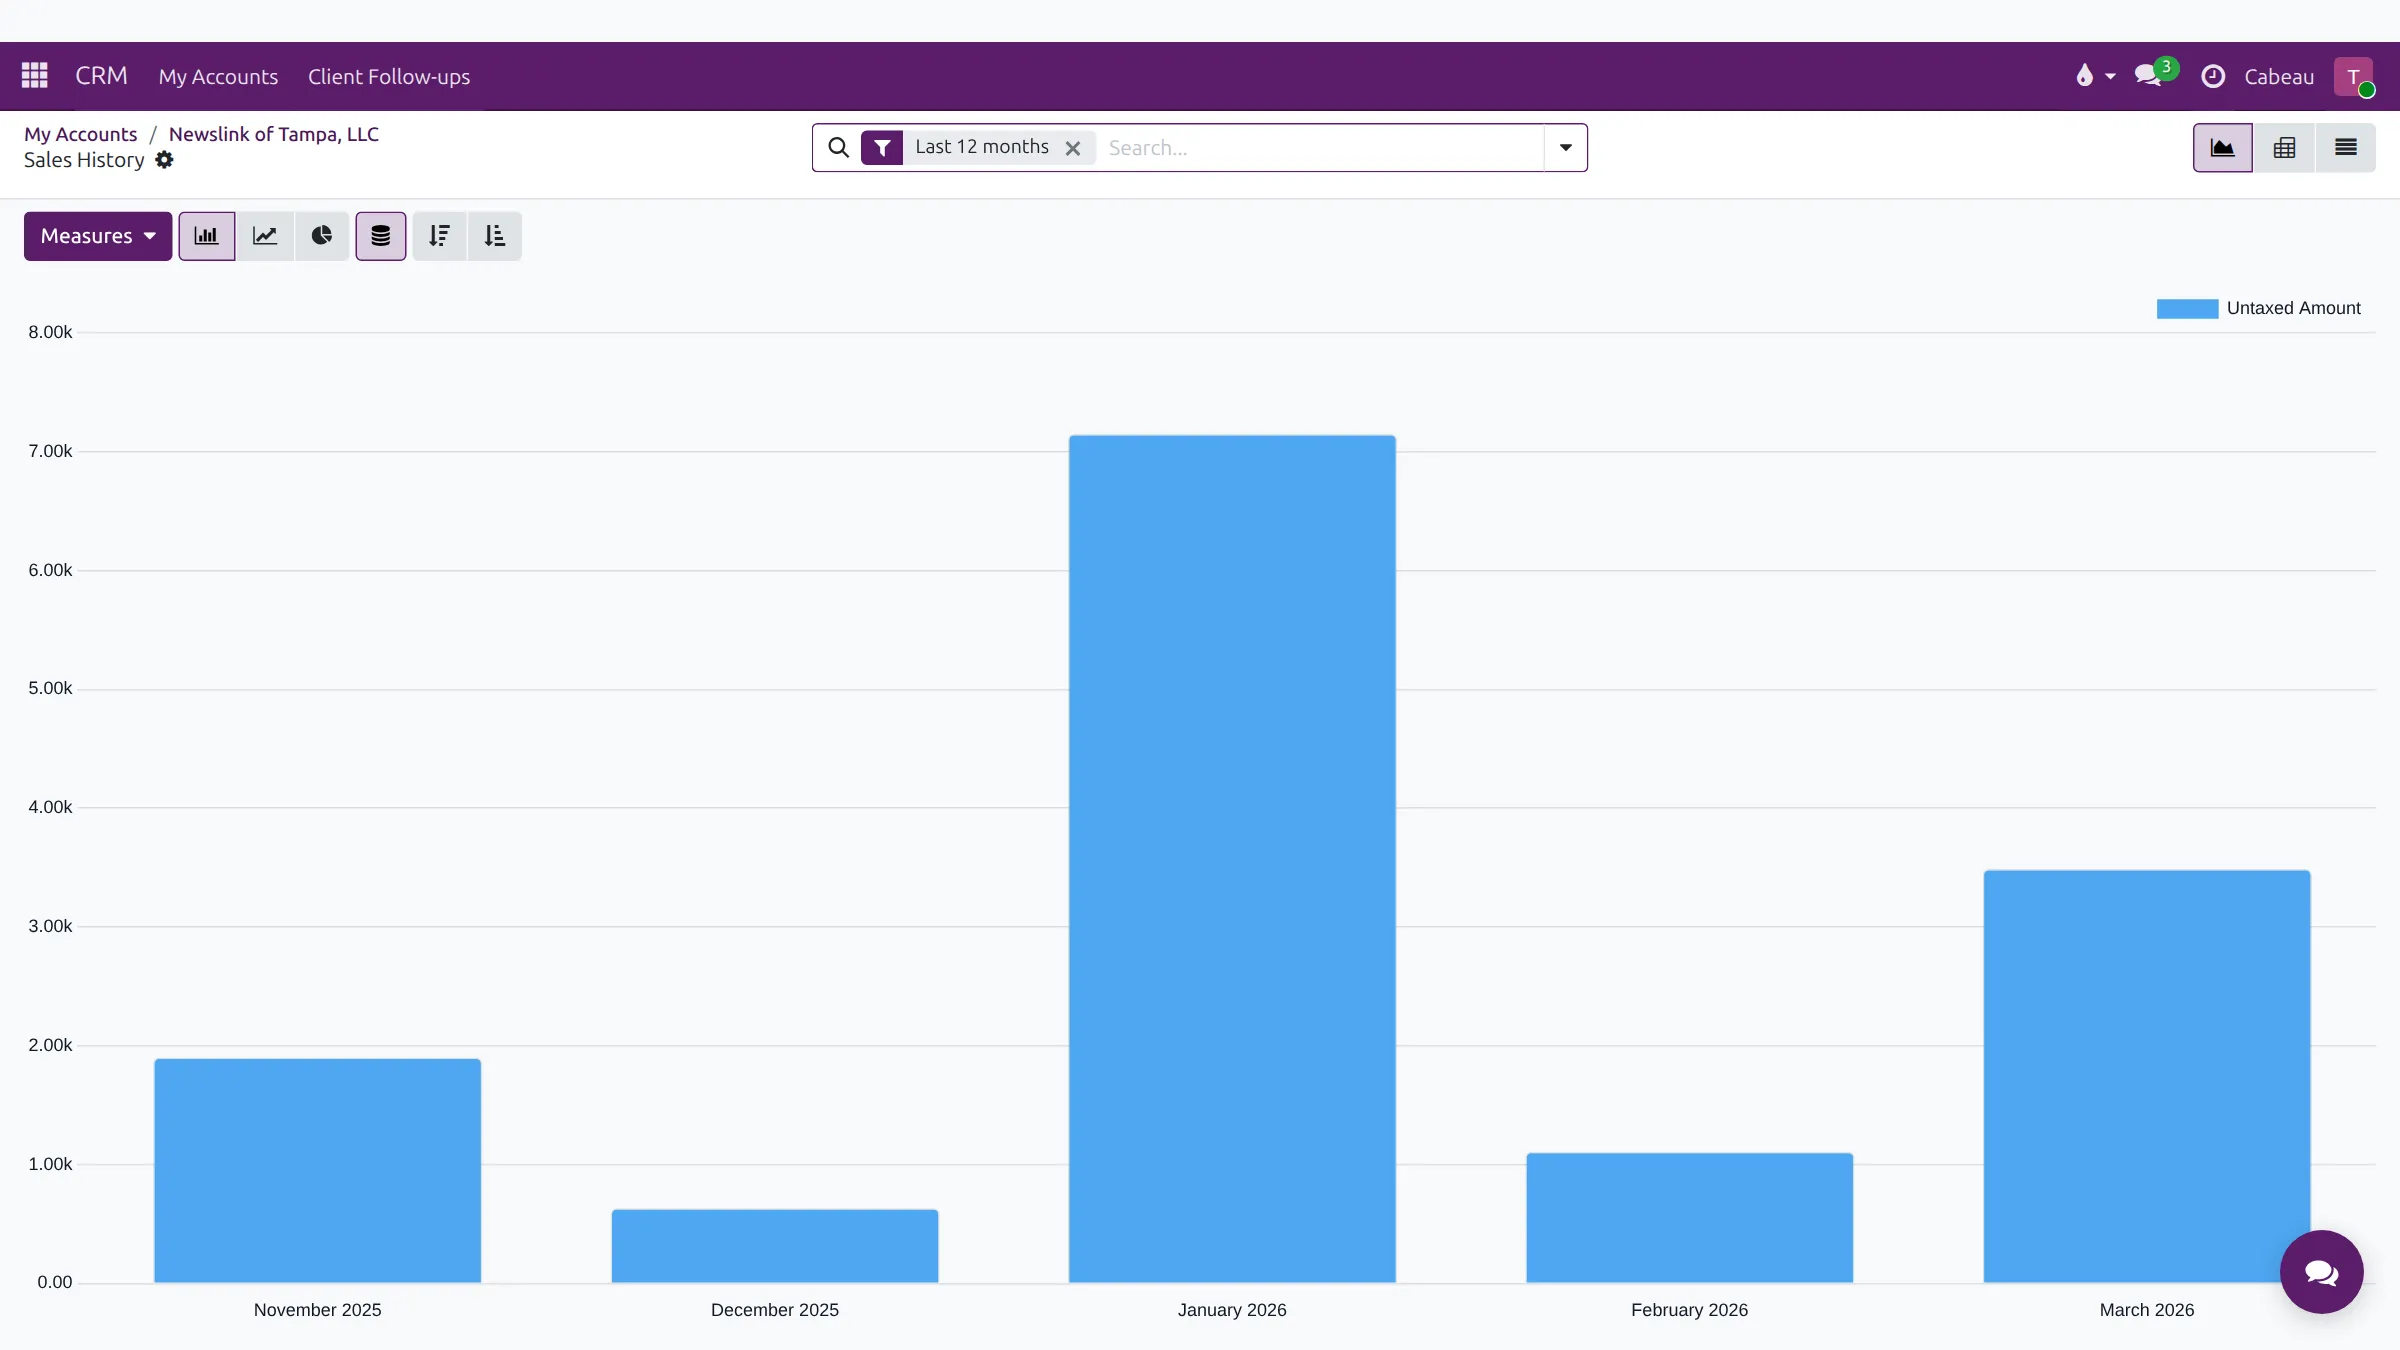Click the March 2026 bar
This screenshot has width=2400, height=1350.
(2147, 1076)
